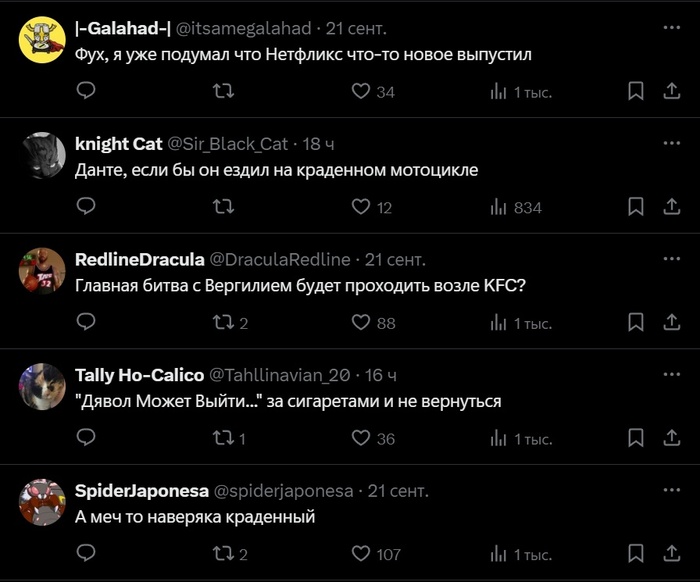Retweet the Tally Ho-Calico tweet
The height and width of the screenshot is (582, 700).
pyautogui.click(x=225, y=437)
